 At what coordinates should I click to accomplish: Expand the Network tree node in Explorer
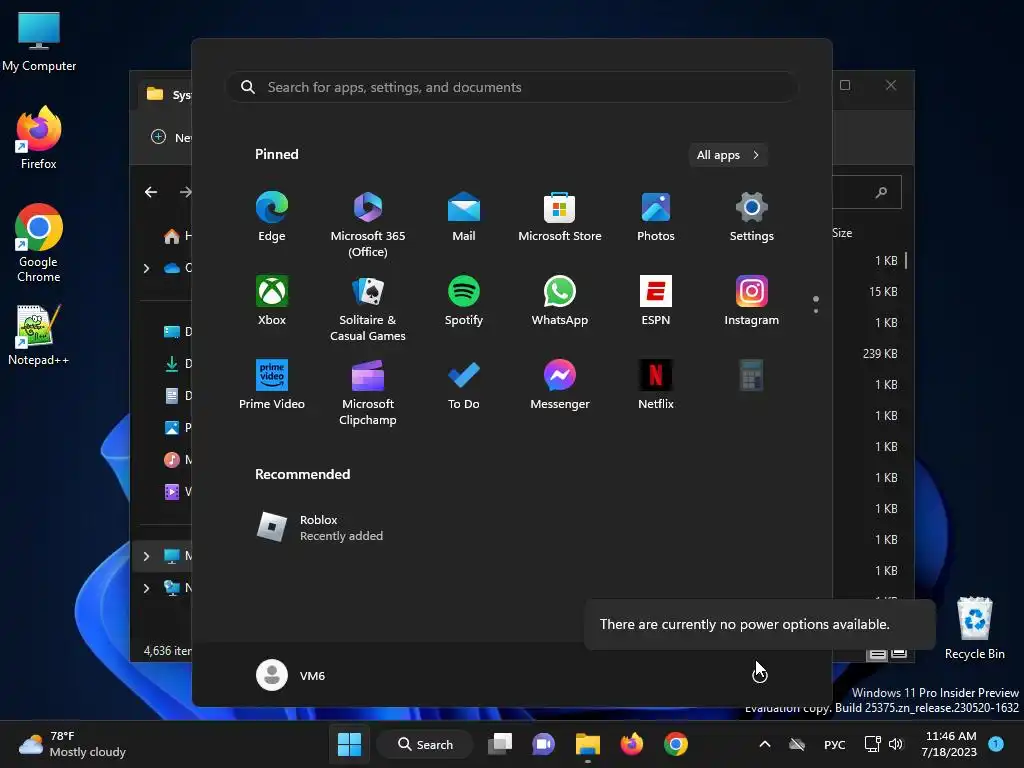146,588
